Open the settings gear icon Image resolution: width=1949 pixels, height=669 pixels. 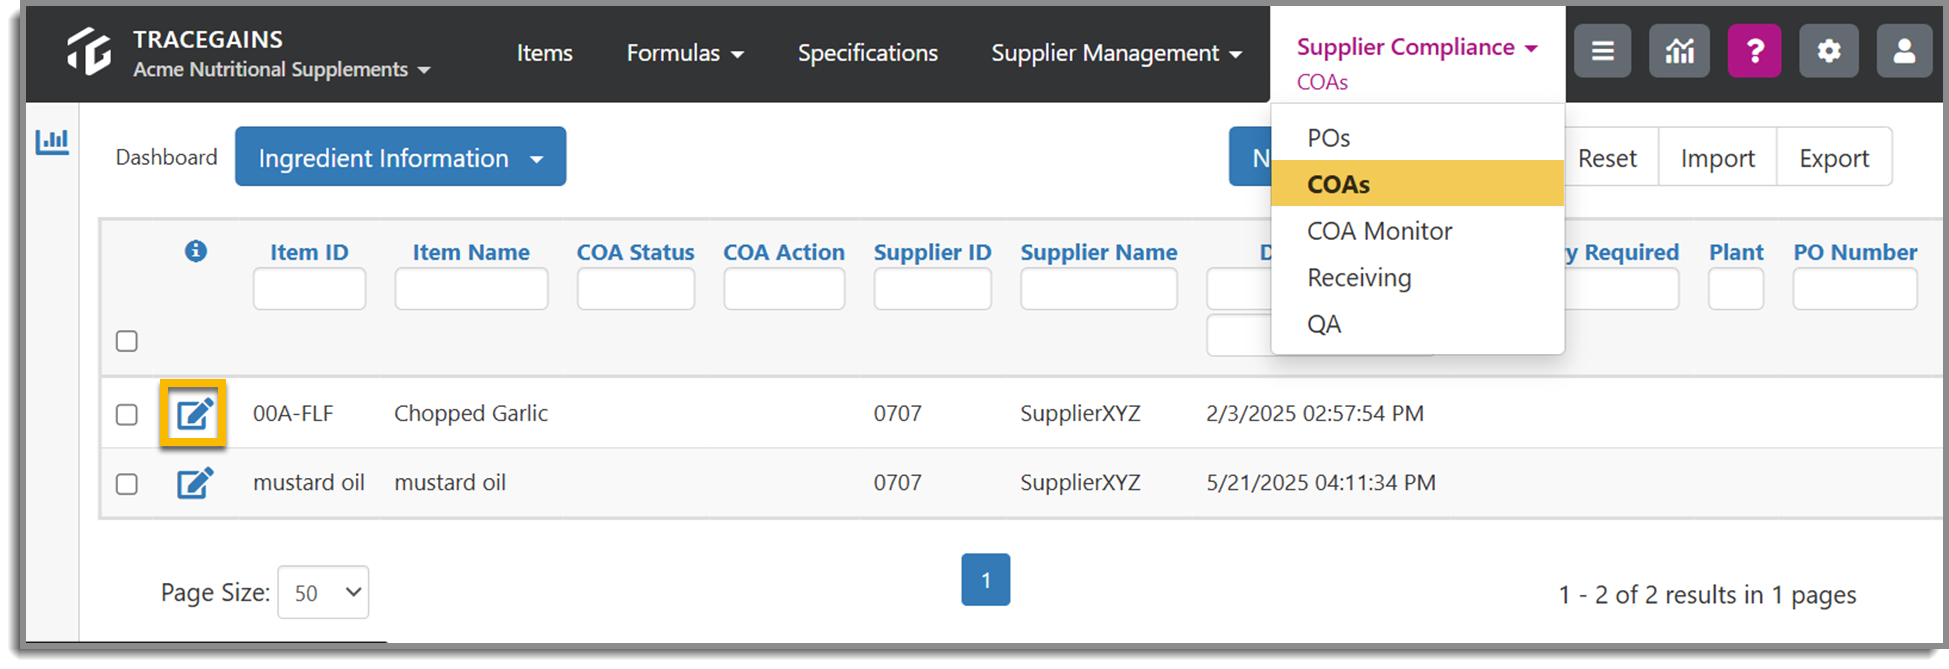1829,51
